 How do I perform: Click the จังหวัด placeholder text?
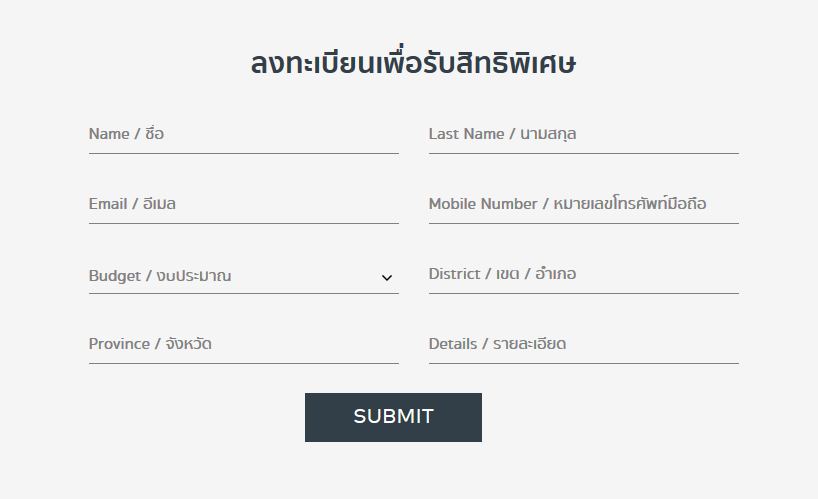[x=188, y=344]
